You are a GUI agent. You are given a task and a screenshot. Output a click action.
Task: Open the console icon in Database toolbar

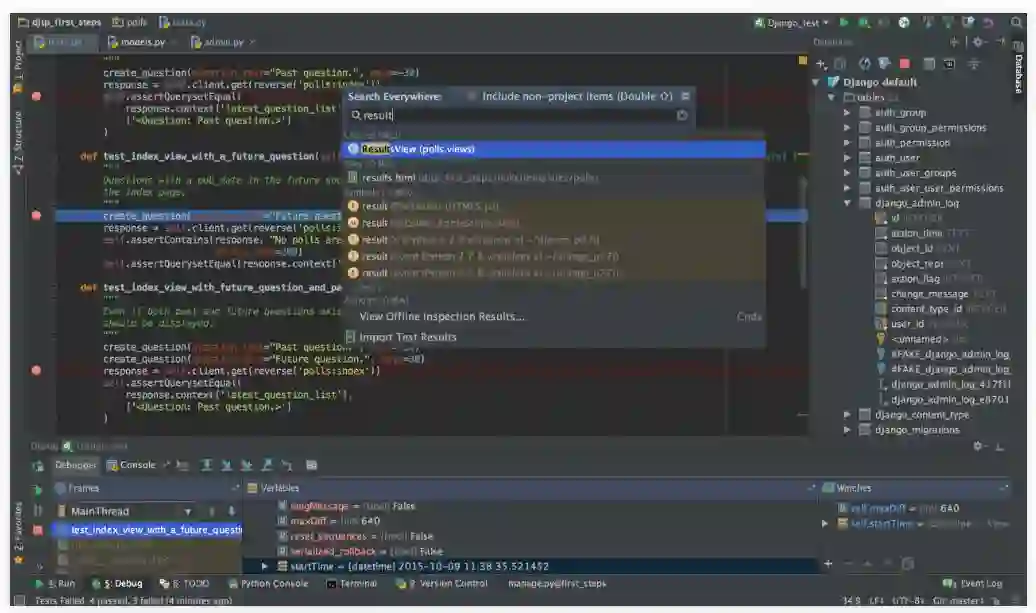(x=949, y=64)
